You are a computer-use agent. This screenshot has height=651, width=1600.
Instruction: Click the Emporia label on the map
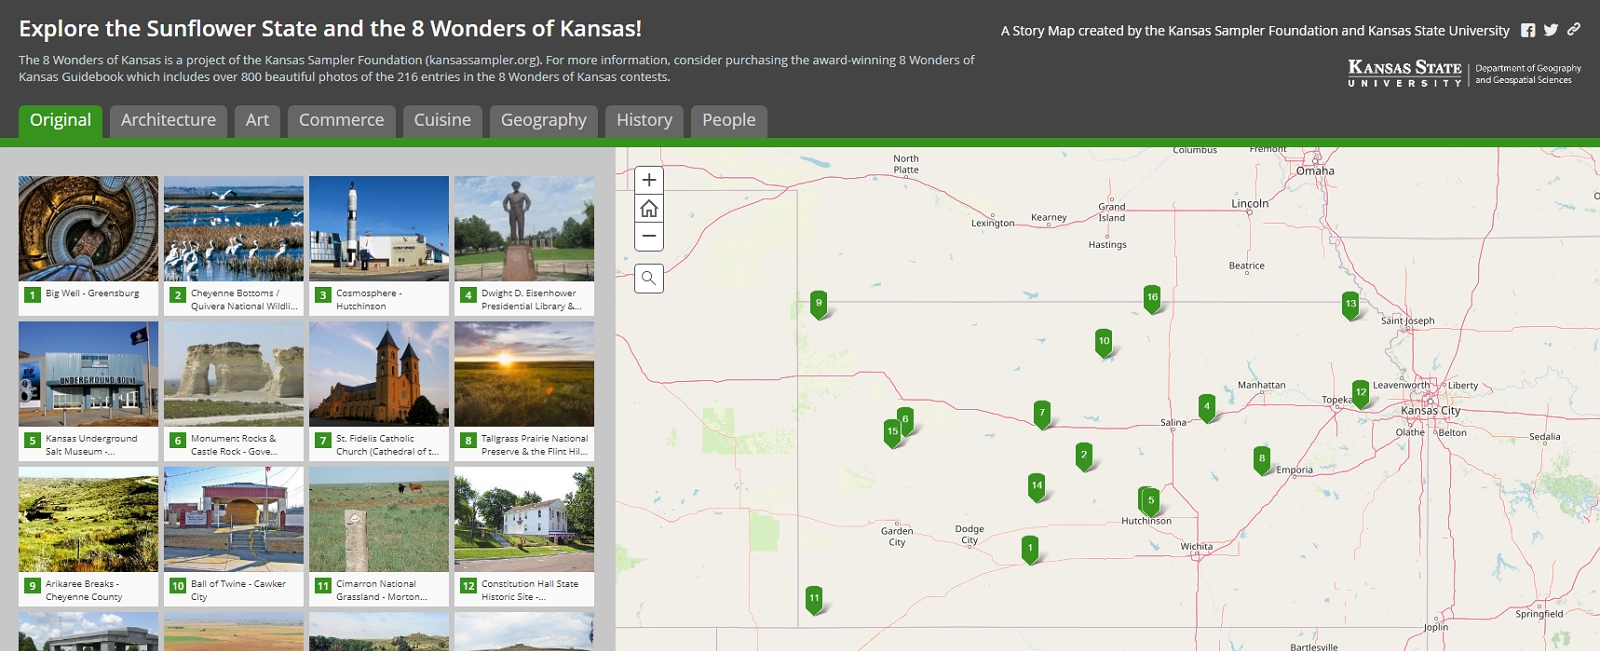tap(1295, 470)
